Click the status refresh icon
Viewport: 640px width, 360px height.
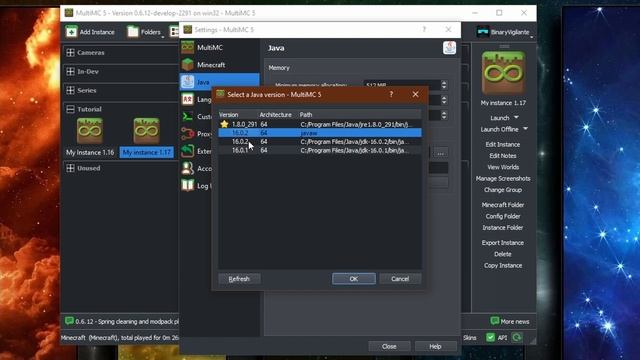click(x=517, y=338)
